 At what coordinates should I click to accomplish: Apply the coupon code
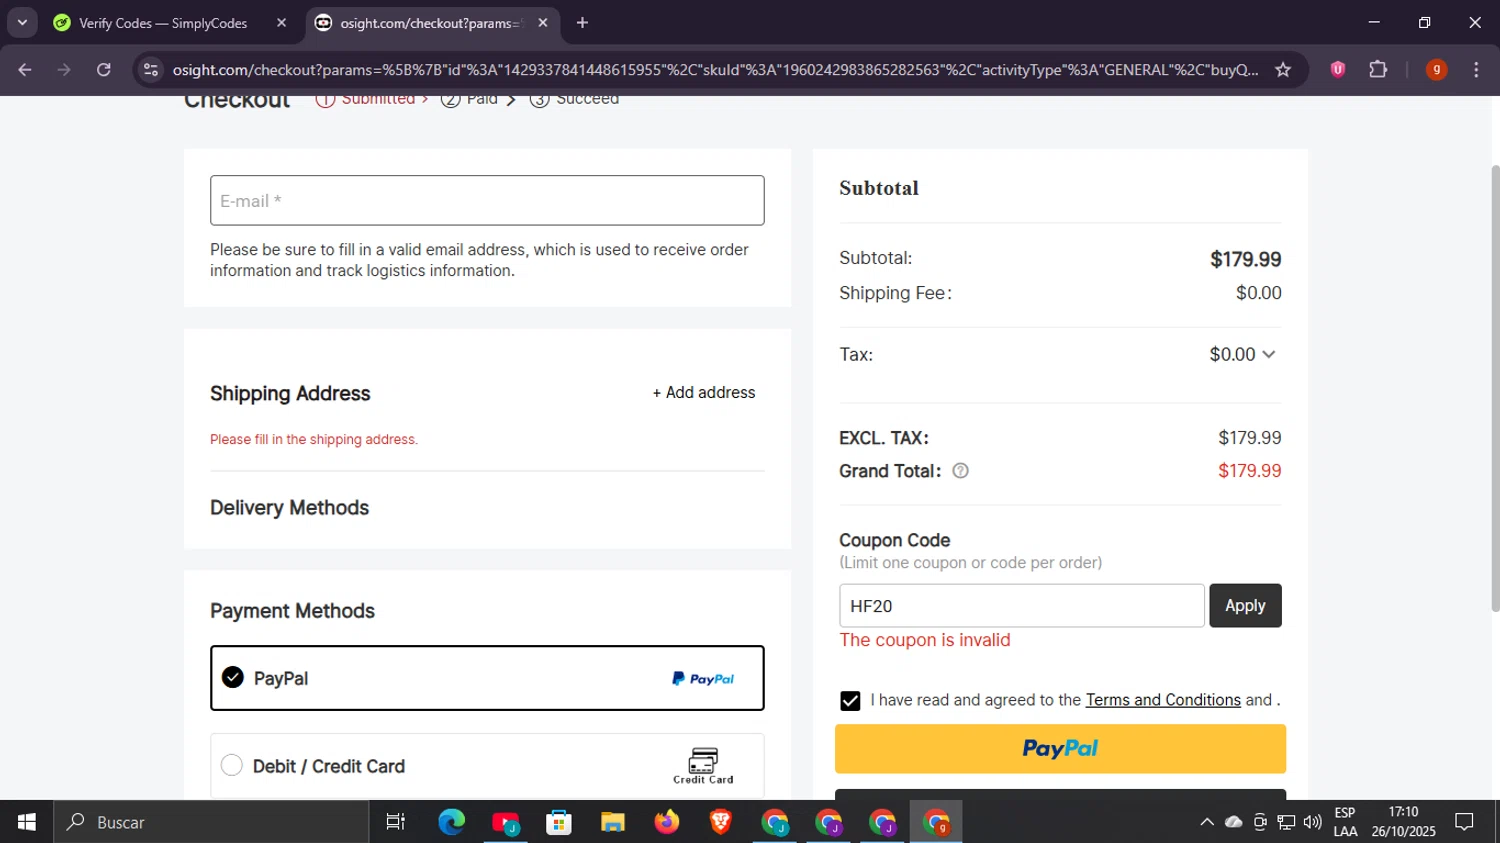(x=1245, y=606)
